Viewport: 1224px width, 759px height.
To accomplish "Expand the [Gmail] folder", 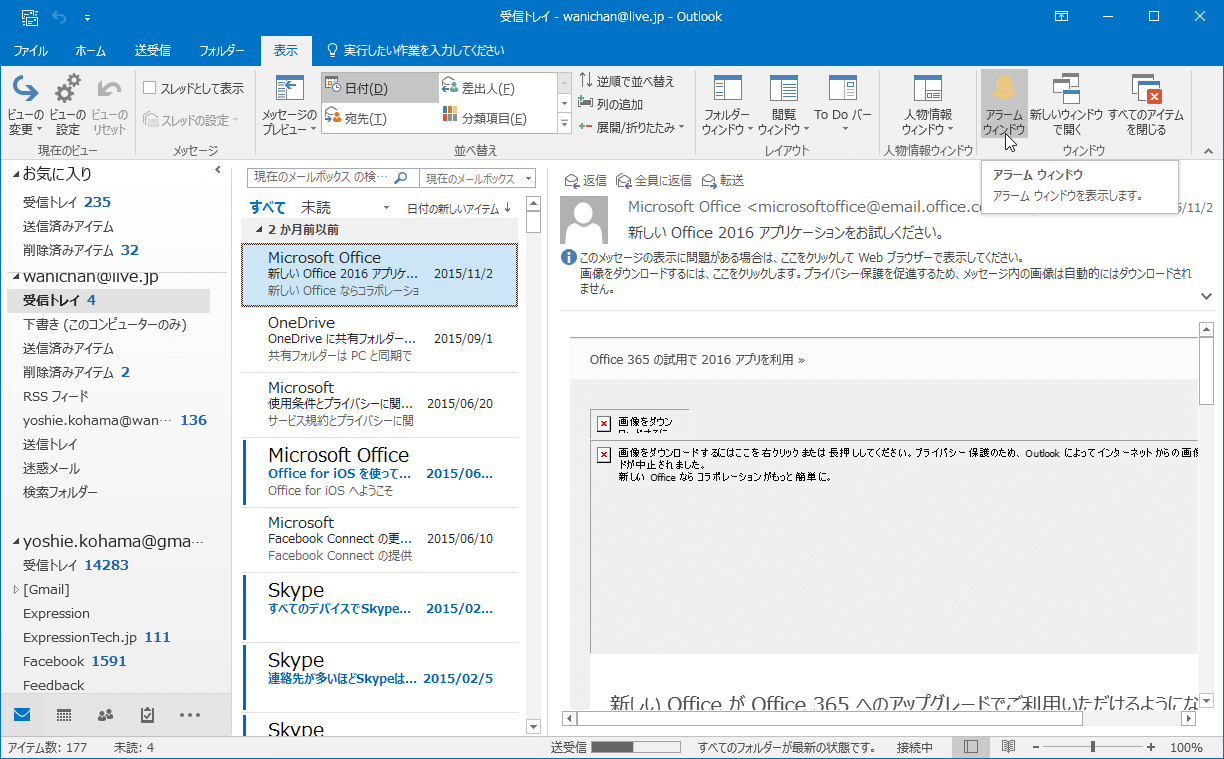I will (x=15, y=590).
